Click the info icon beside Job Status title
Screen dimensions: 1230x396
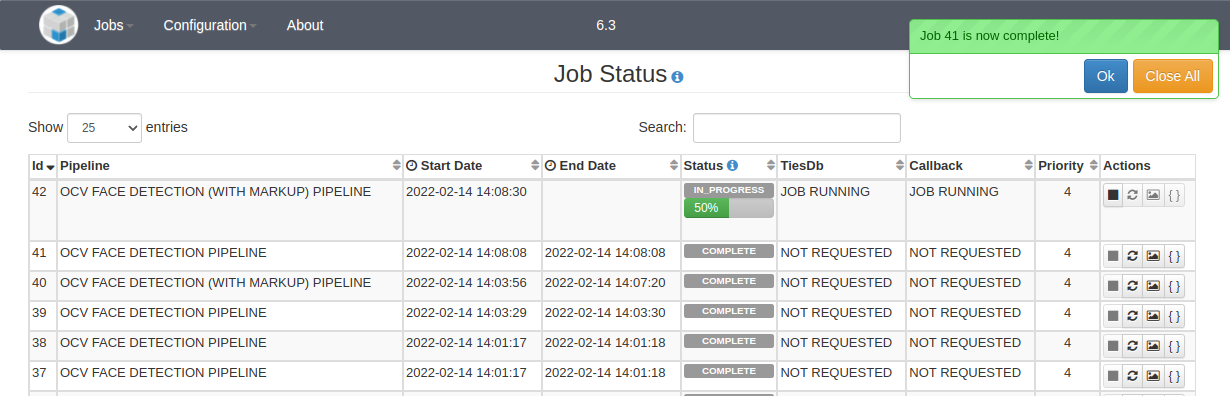pyautogui.click(x=677, y=77)
